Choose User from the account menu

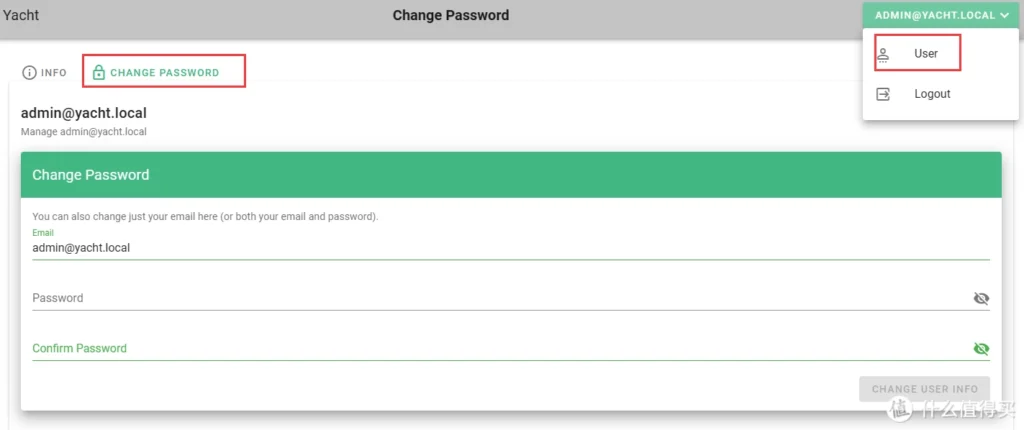click(x=926, y=54)
